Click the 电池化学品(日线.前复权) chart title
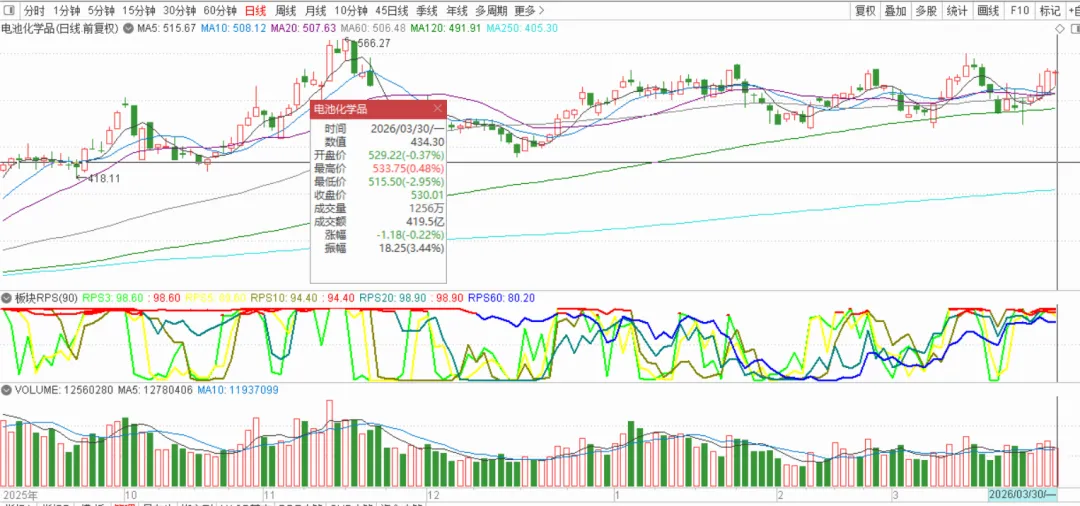1080x506 pixels. (x=60, y=28)
